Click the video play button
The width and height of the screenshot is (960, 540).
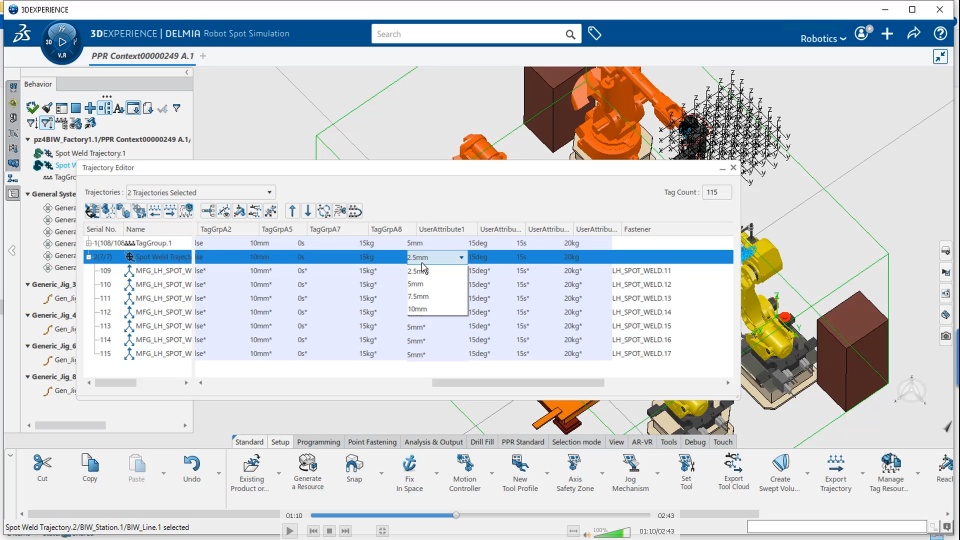(x=290, y=531)
